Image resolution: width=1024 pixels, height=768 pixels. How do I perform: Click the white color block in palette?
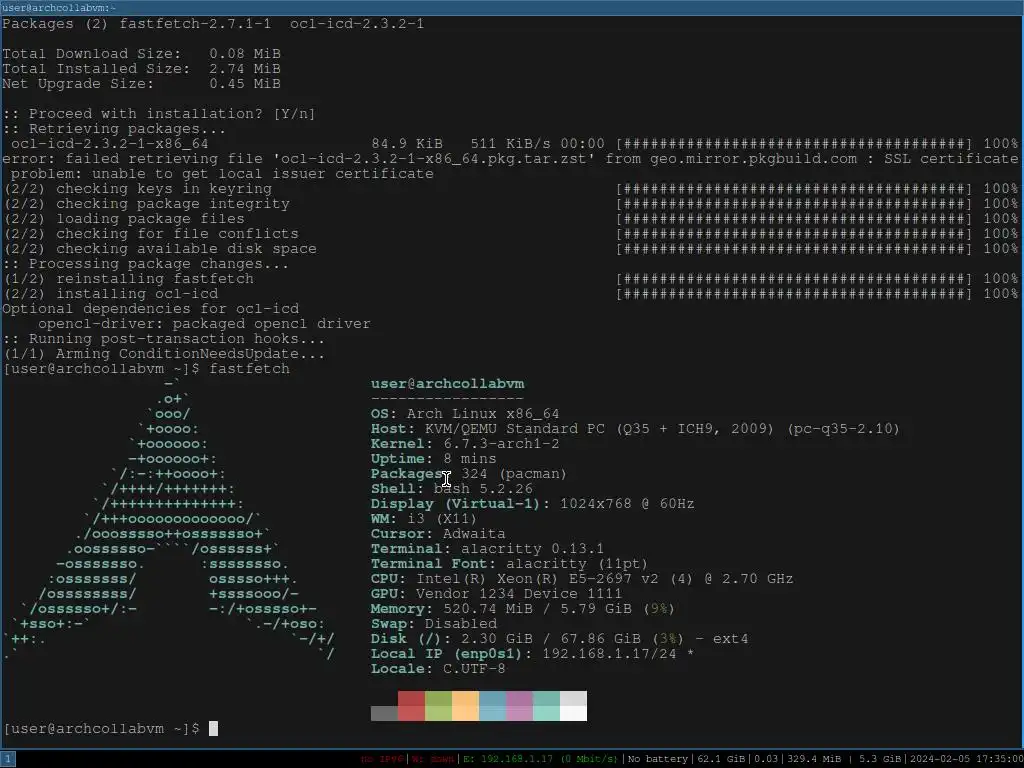pos(573,706)
